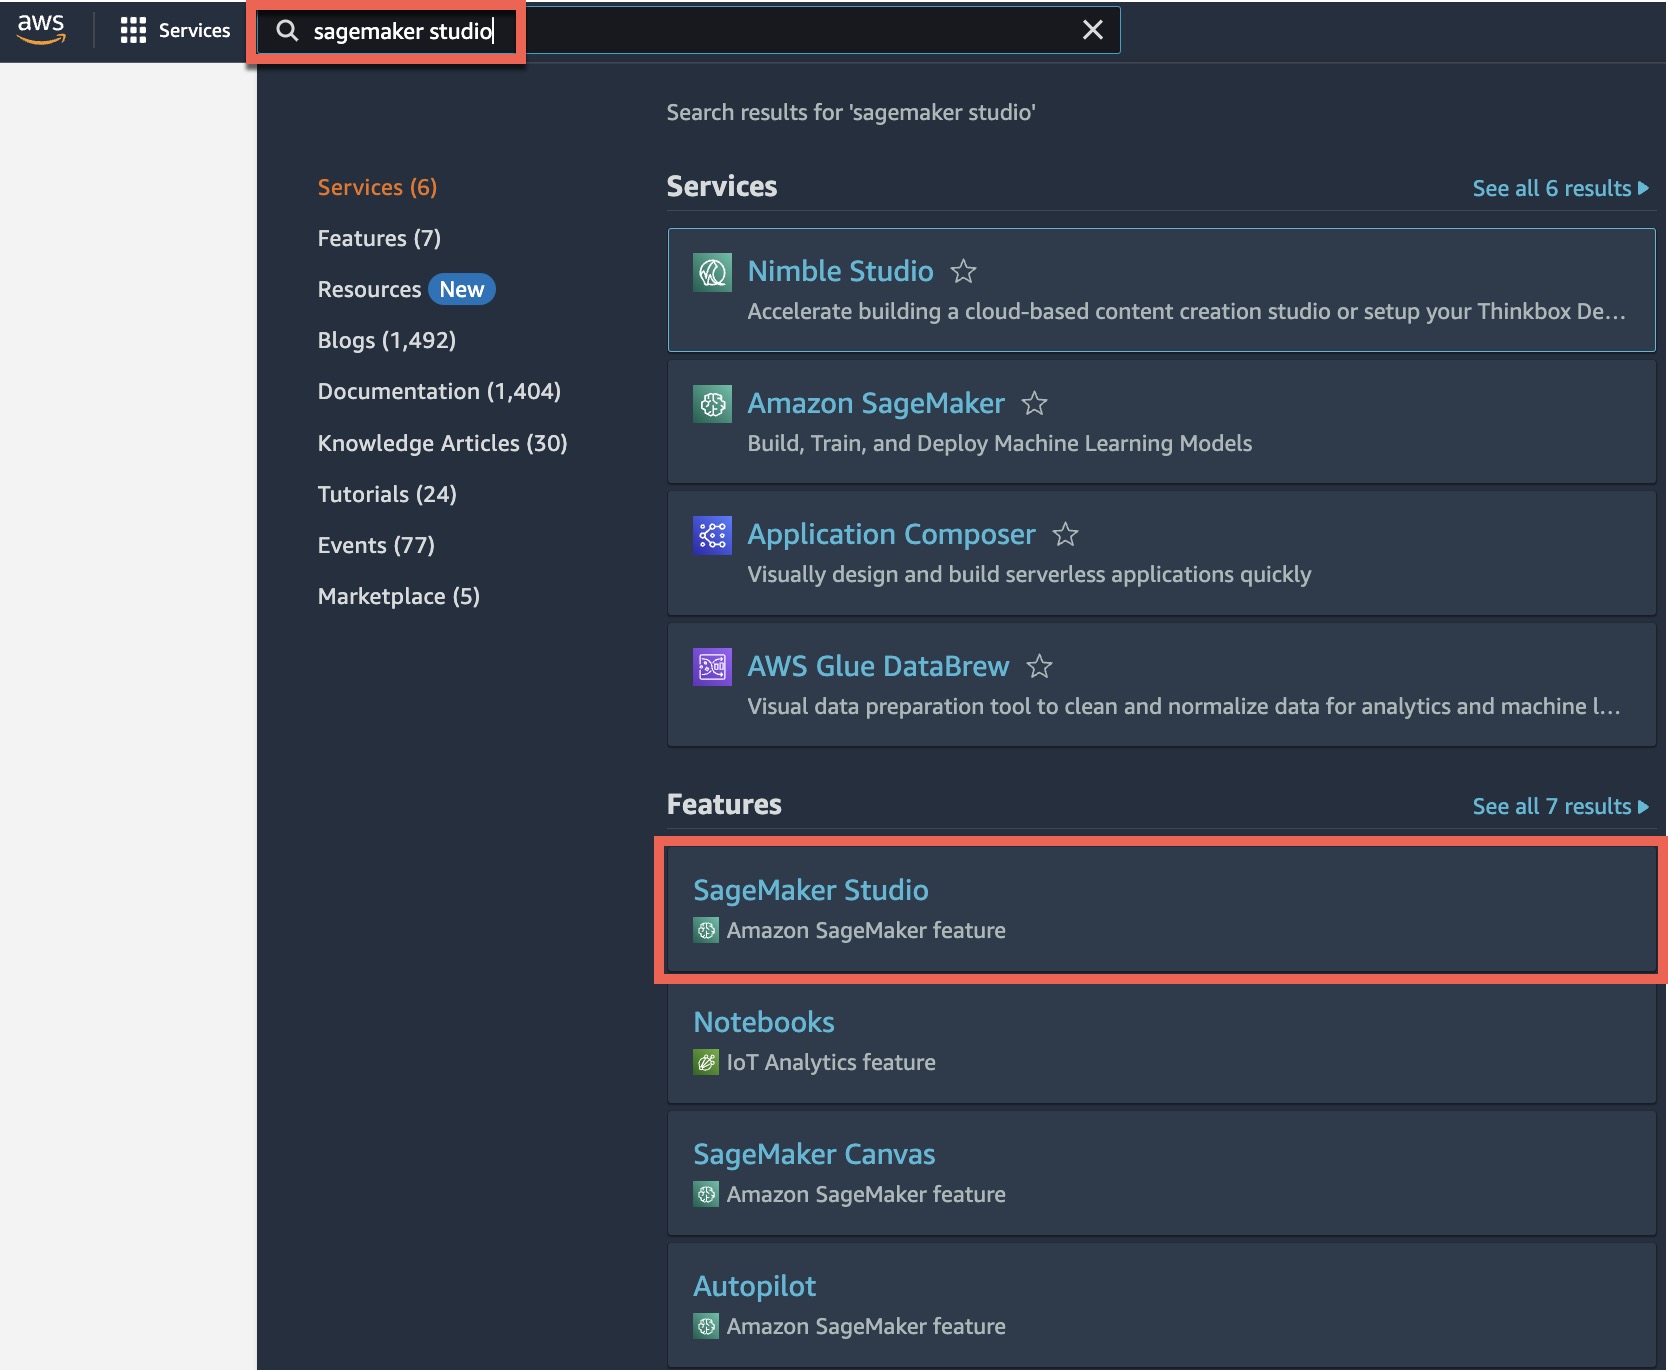Image resolution: width=1668 pixels, height=1370 pixels.
Task: Clear the search with the X icon
Action: pos(1093,30)
